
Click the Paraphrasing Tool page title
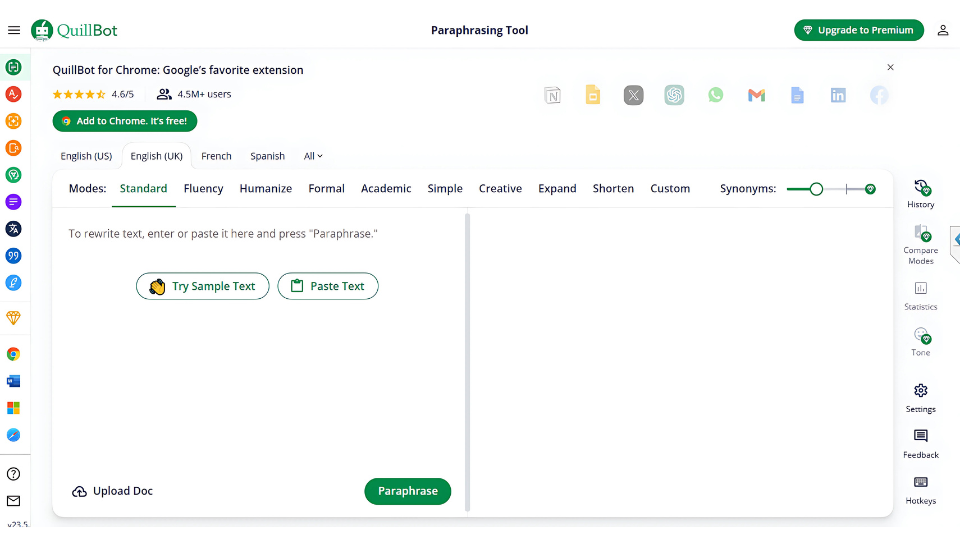(479, 30)
